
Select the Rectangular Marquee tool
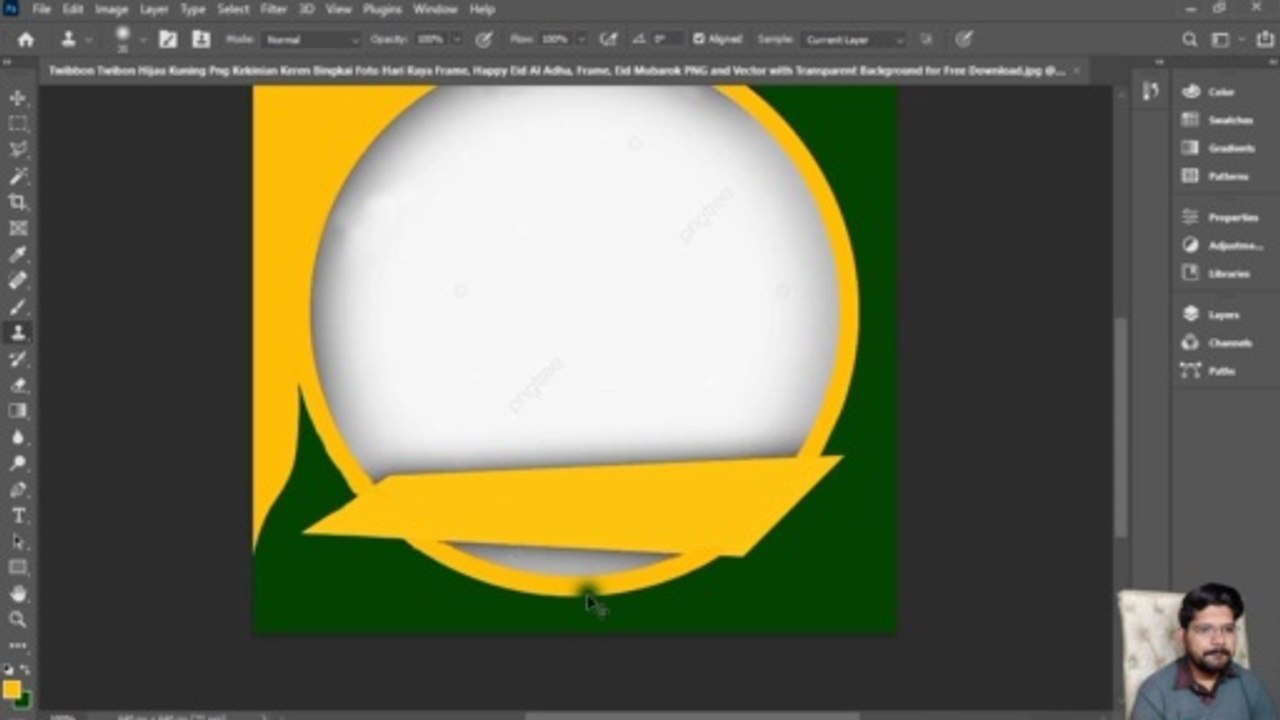(18, 124)
